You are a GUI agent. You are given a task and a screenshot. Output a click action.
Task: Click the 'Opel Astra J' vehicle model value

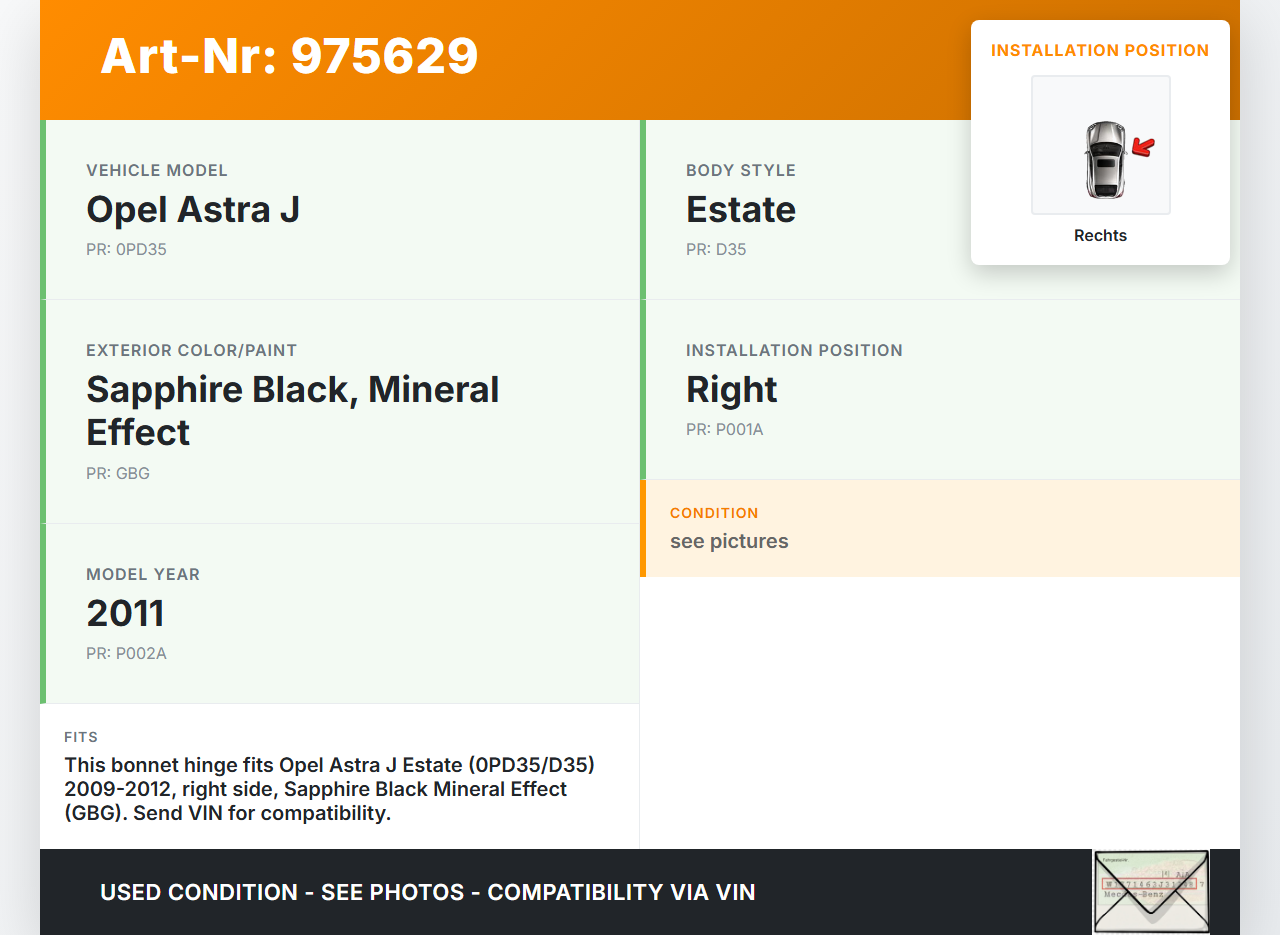pyautogui.click(x=193, y=210)
